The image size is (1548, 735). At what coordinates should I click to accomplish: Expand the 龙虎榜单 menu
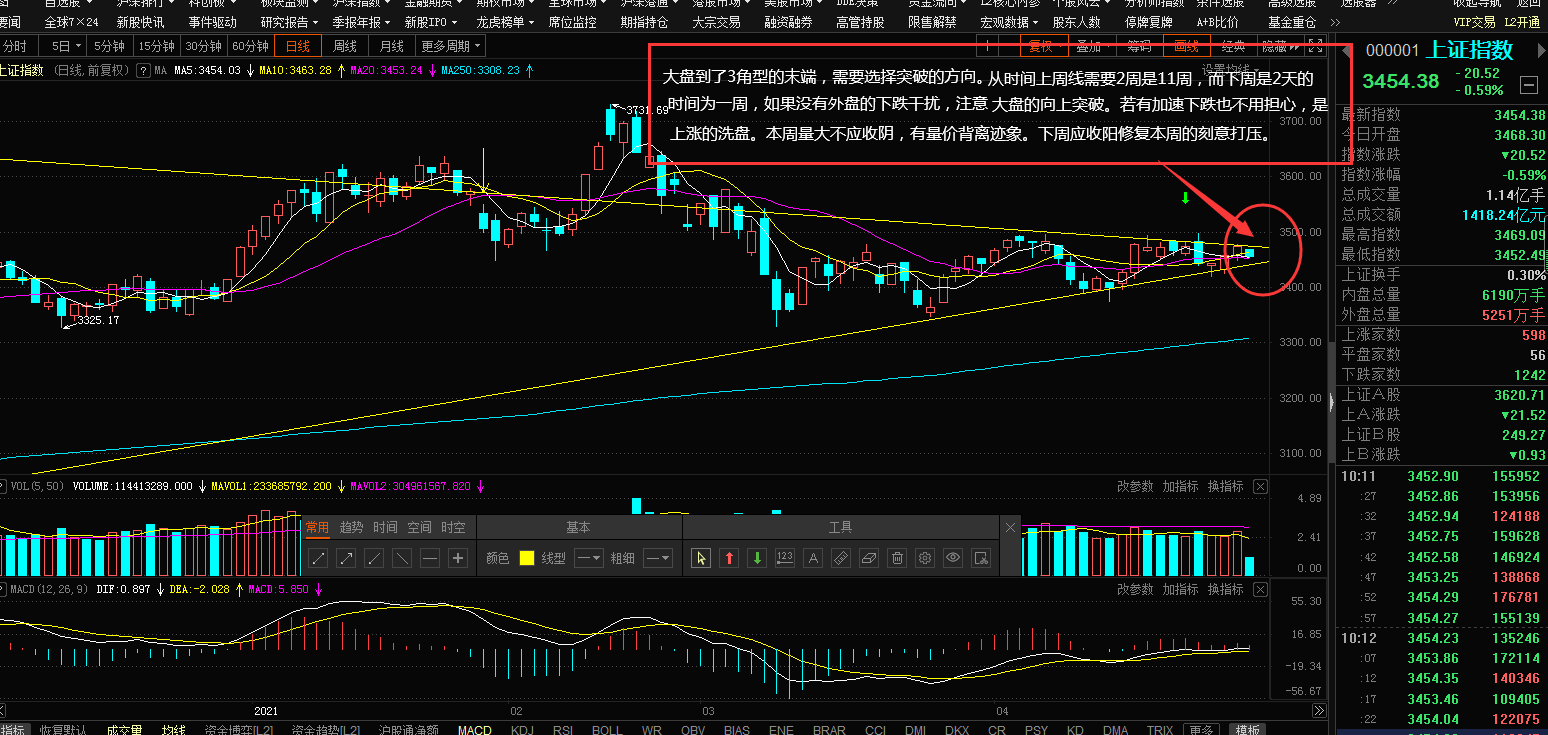[x=505, y=21]
